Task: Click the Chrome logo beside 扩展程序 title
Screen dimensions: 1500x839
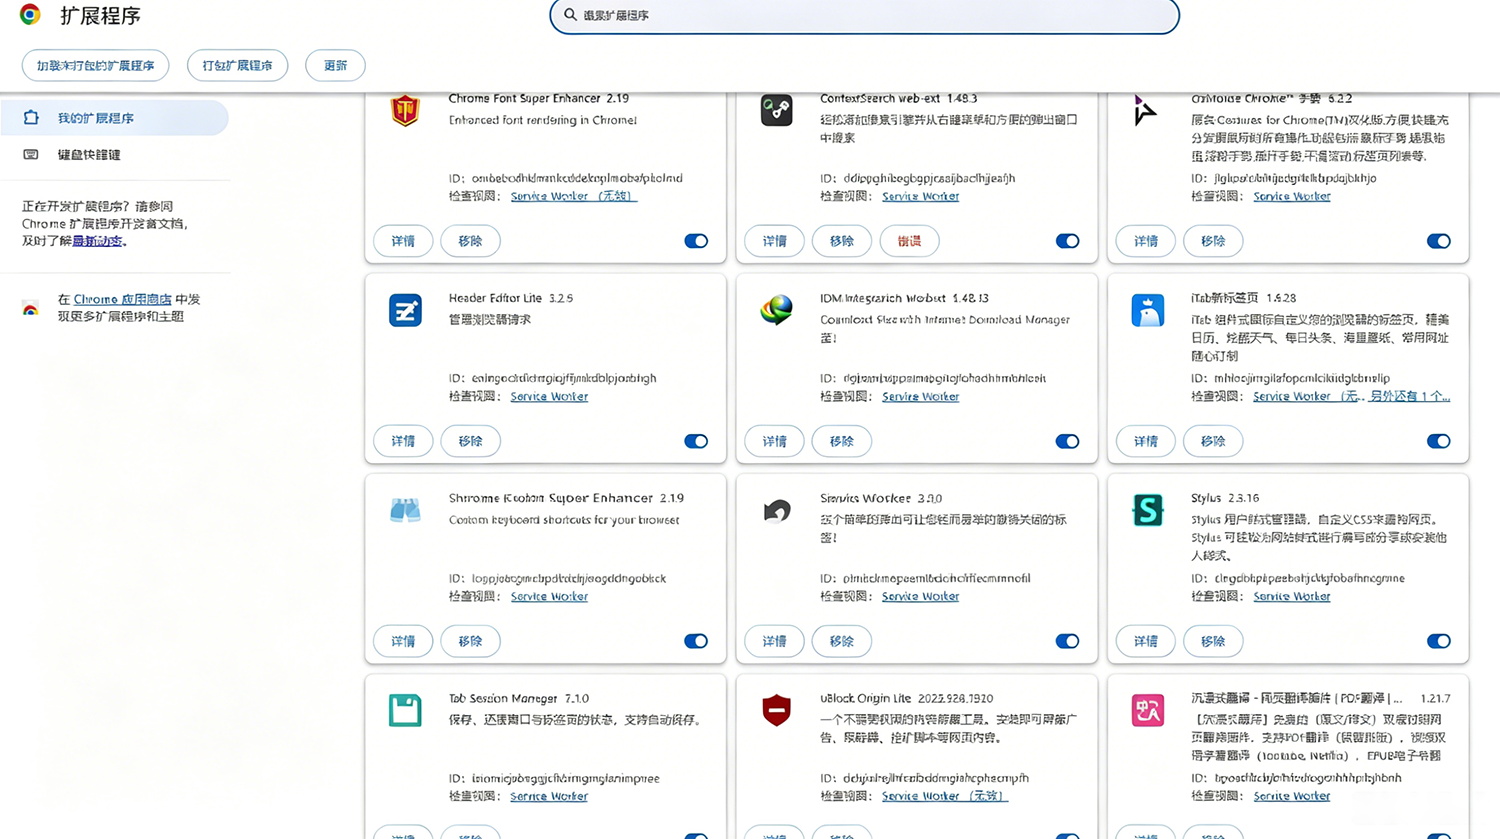Action: (x=30, y=15)
